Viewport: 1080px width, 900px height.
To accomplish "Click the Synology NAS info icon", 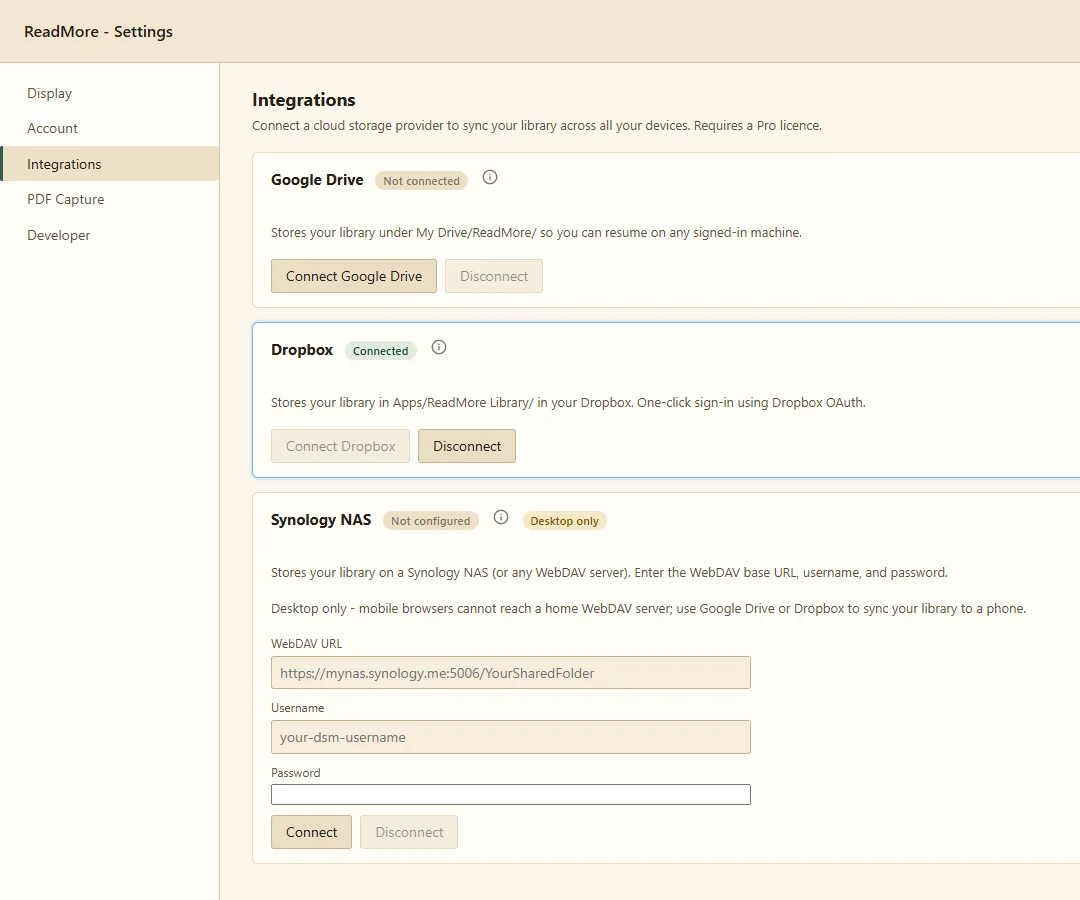I will coord(501,518).
